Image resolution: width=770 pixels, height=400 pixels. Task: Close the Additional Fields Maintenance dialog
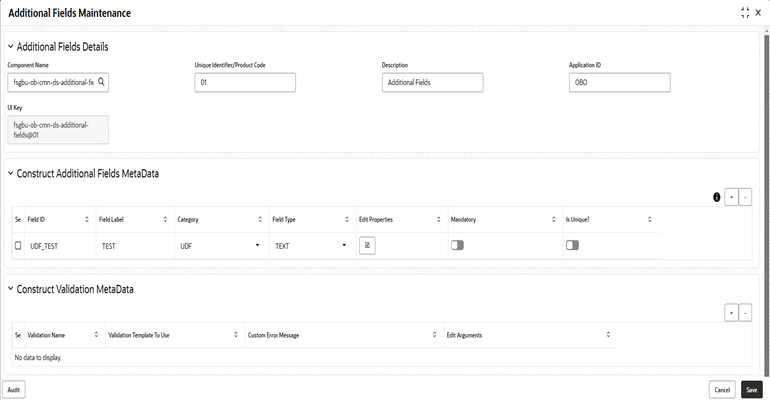(758, 13)
